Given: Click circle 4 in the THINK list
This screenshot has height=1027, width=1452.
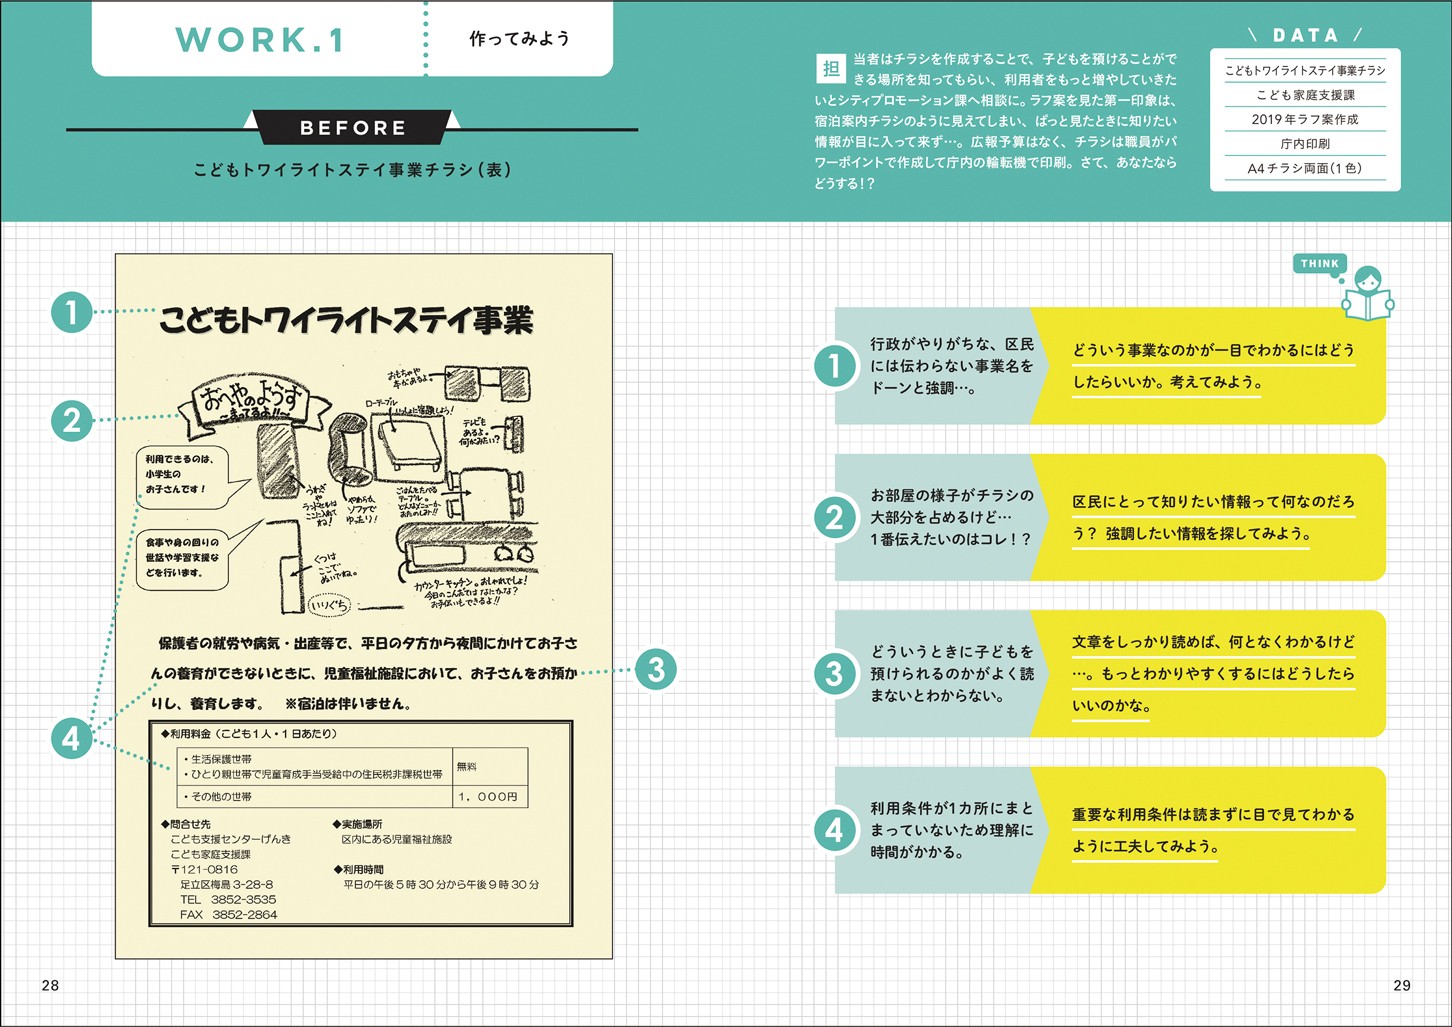Looking at the screenshot, I should [834, 830].
